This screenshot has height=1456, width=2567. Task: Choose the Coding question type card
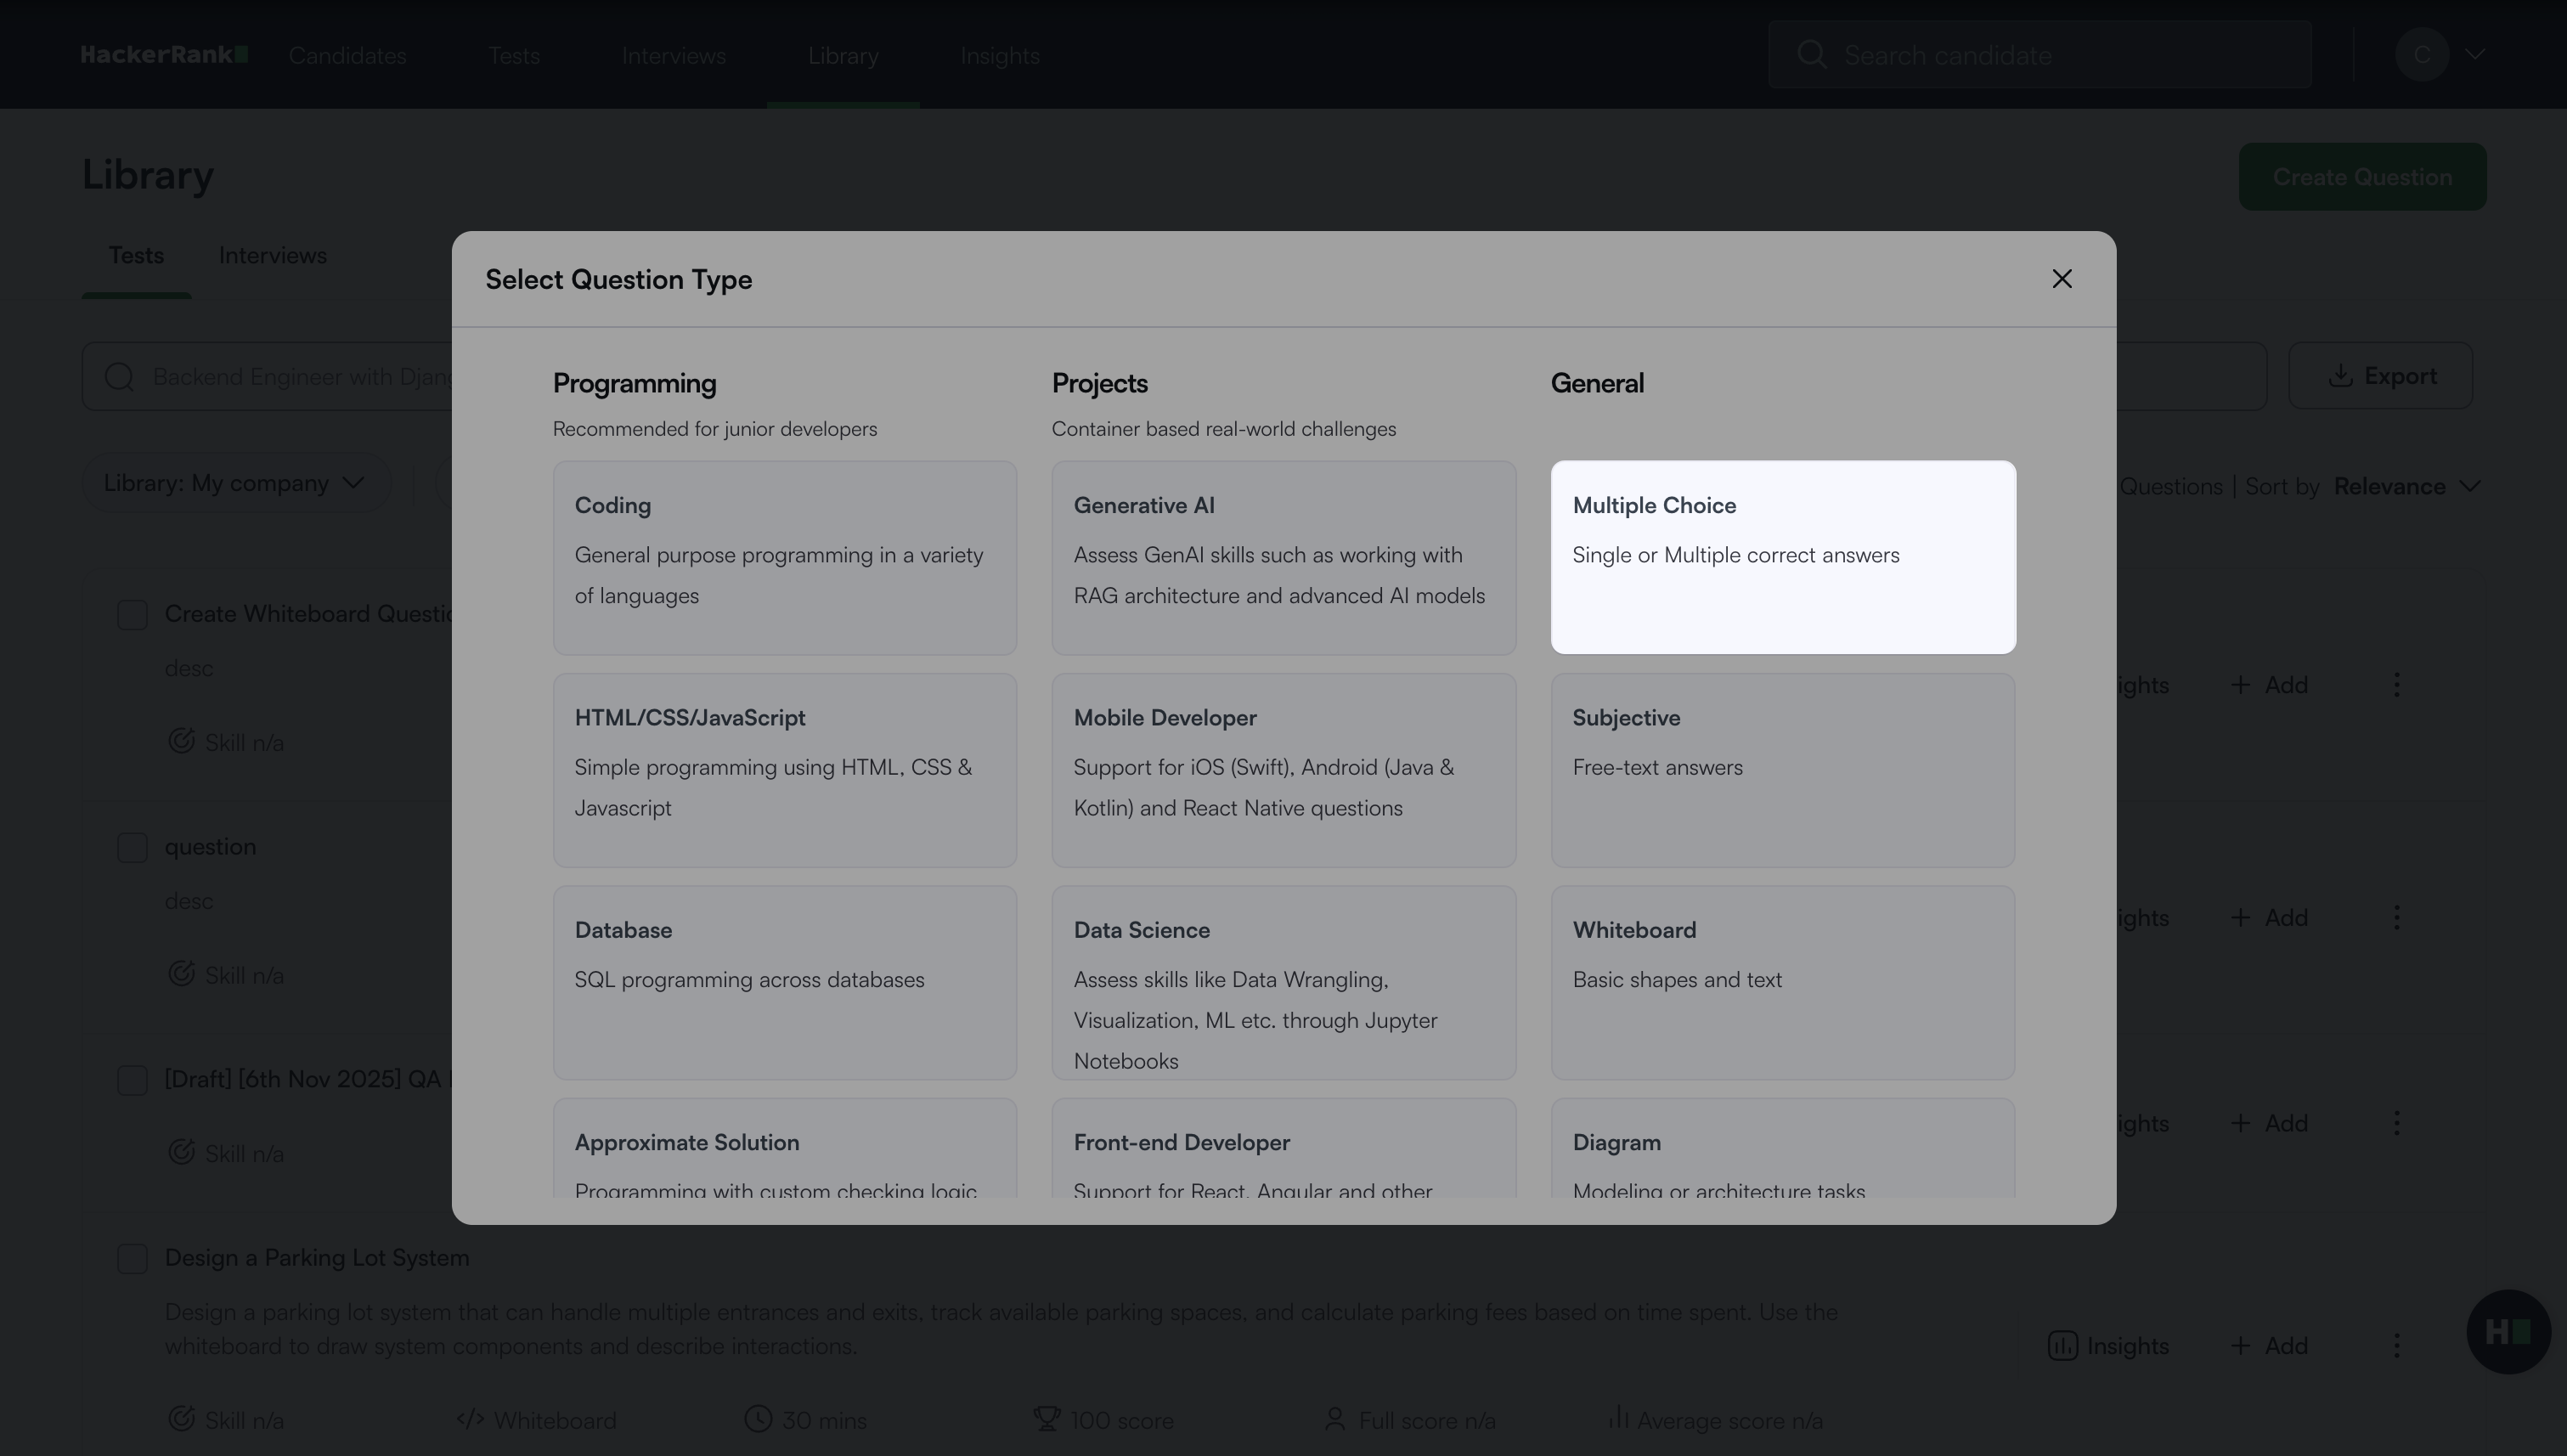pos(784,557)
